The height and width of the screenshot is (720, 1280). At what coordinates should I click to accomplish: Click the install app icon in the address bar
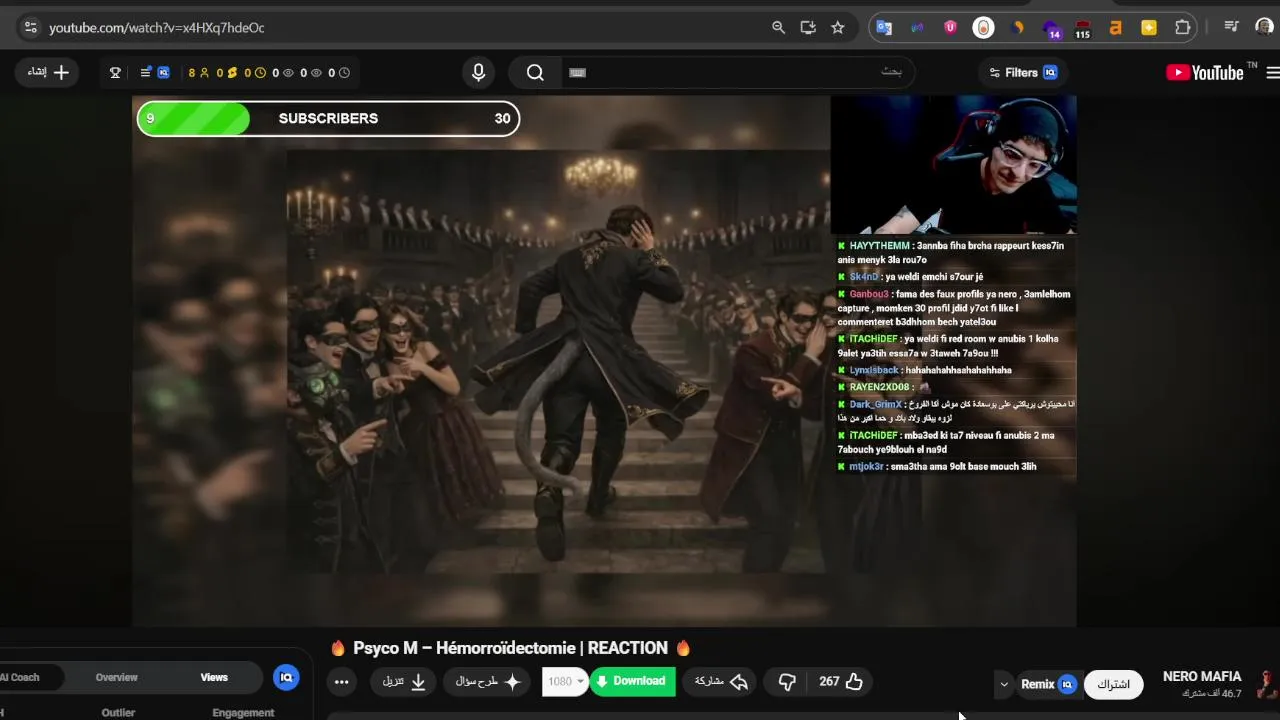pyautogui.click(x=808, y=28)
